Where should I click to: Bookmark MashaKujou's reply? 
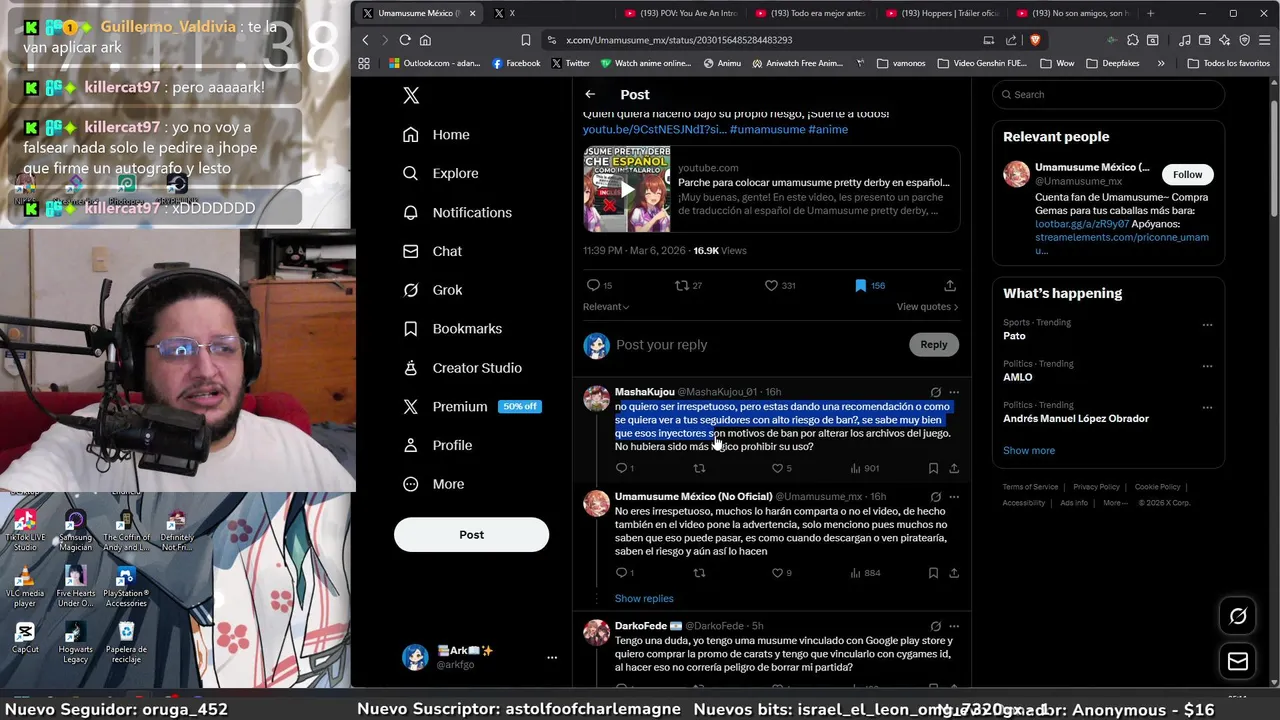933,468
